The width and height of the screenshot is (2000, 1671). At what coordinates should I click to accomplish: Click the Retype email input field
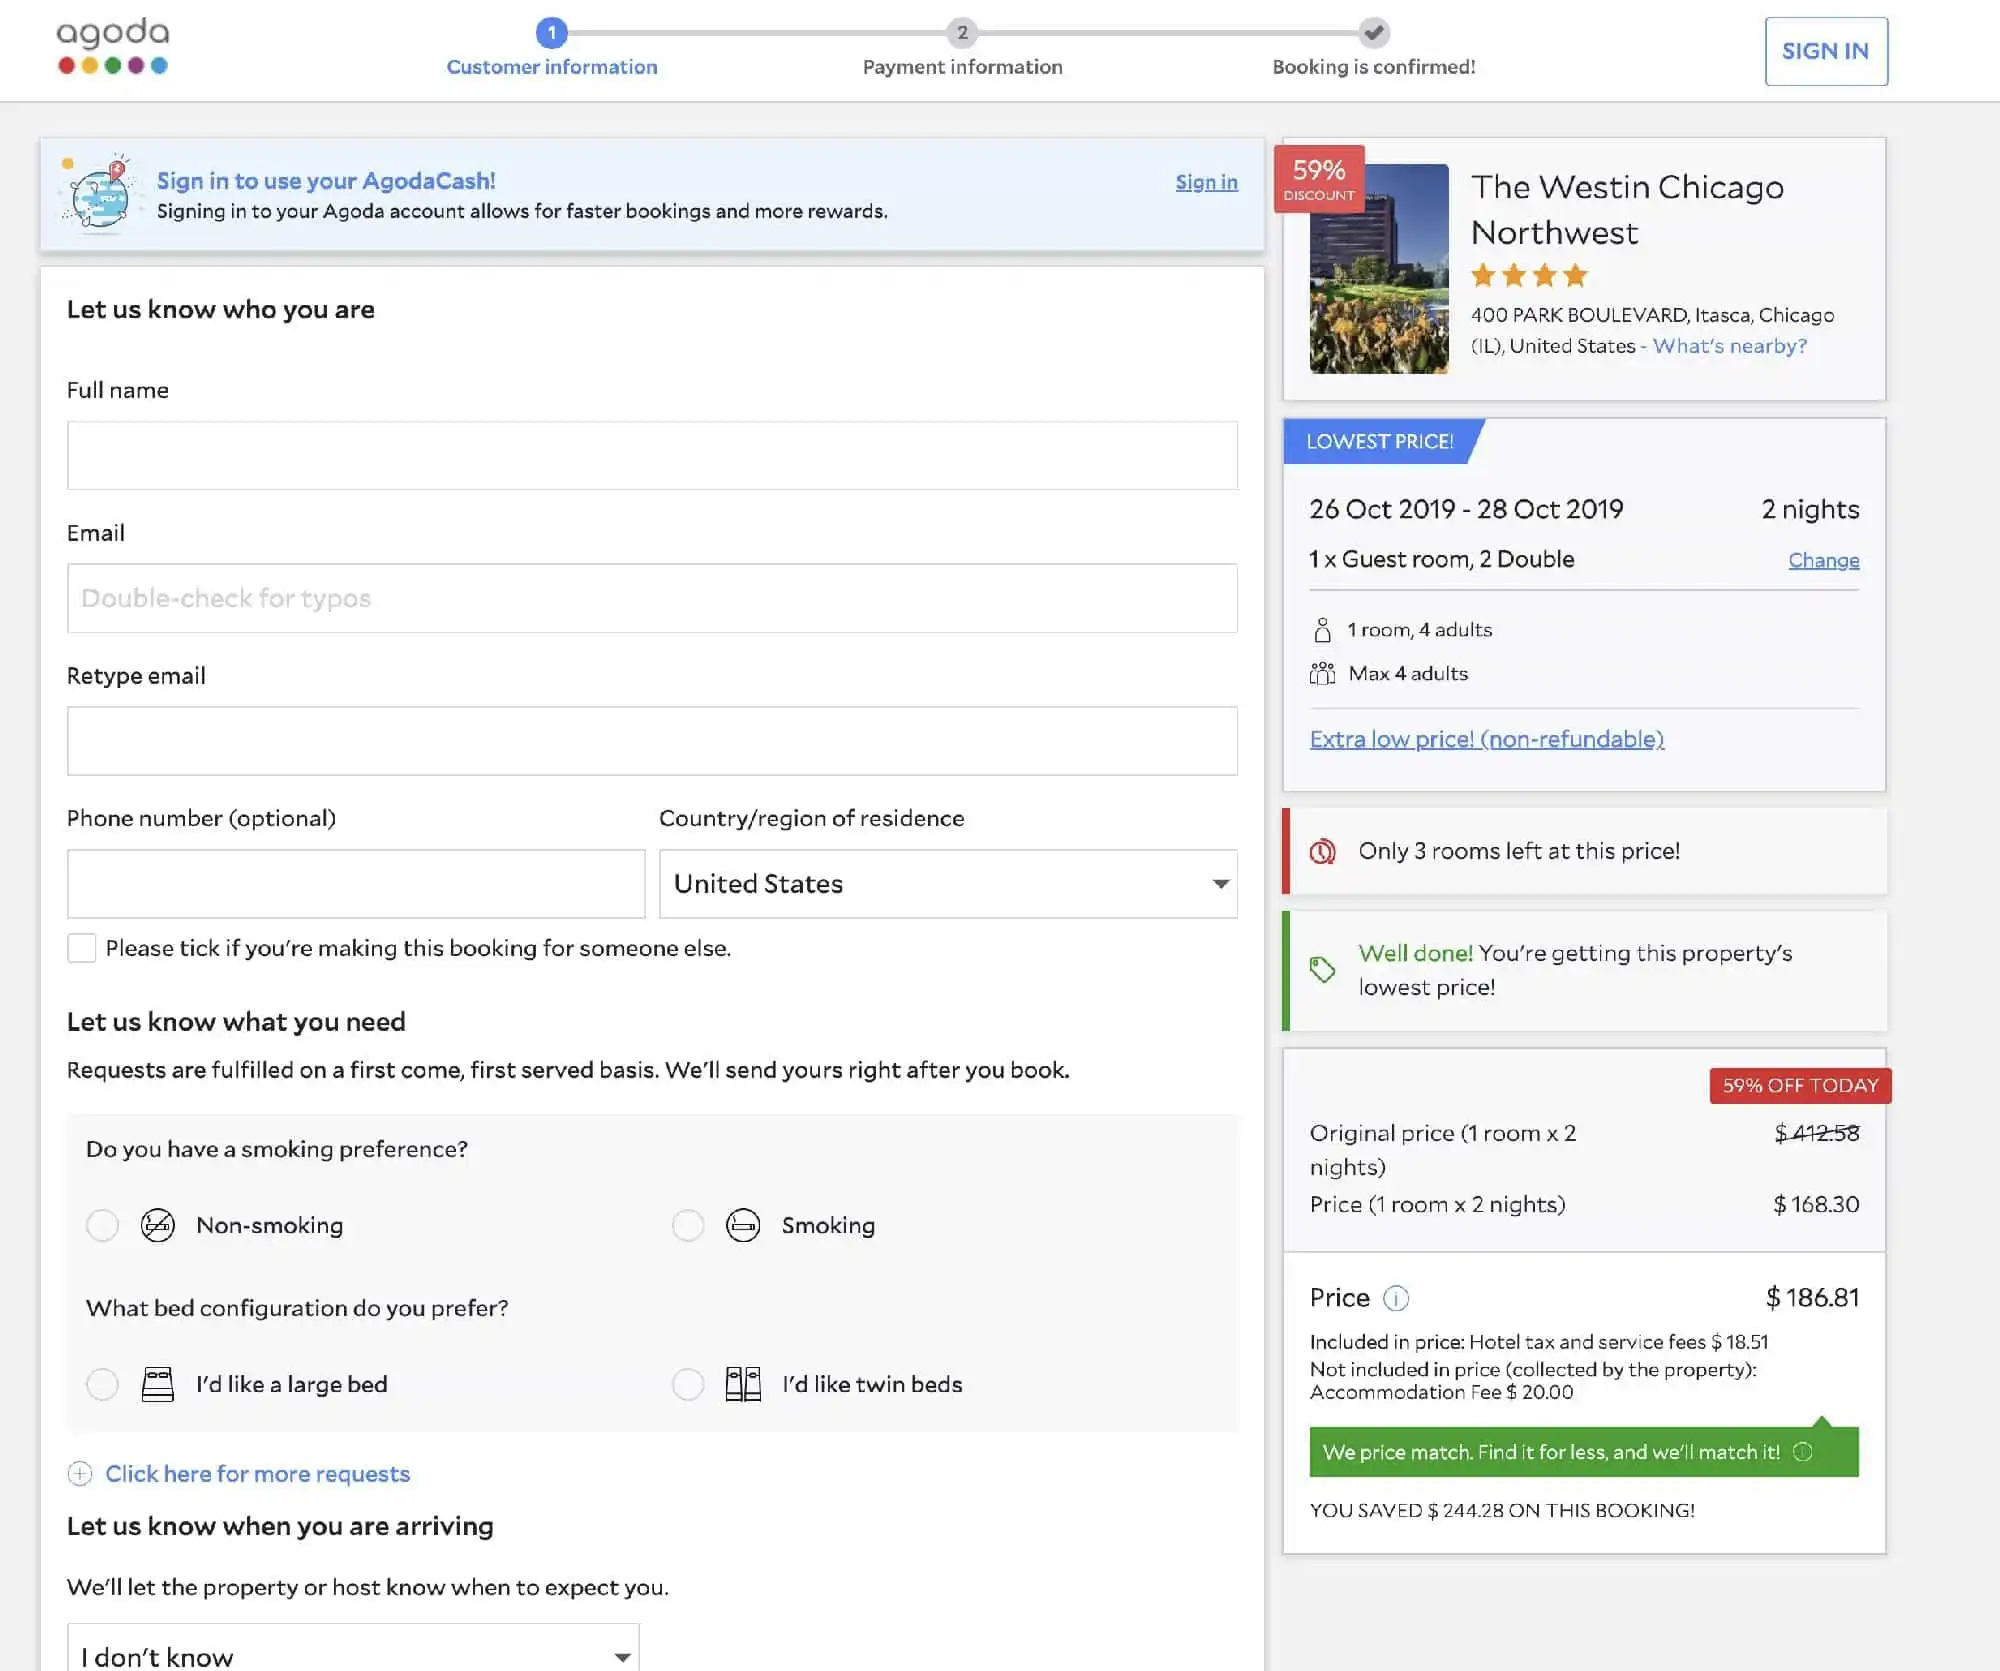tap(652, 741)
